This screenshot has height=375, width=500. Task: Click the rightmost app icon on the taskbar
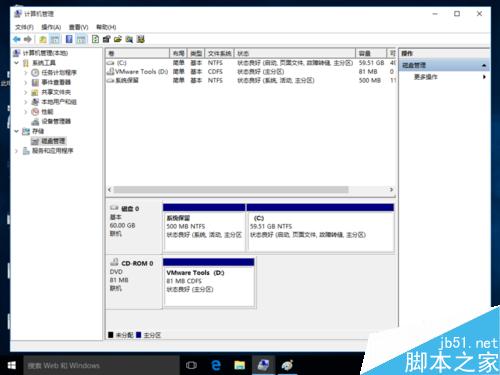click(x=287, y=365)
